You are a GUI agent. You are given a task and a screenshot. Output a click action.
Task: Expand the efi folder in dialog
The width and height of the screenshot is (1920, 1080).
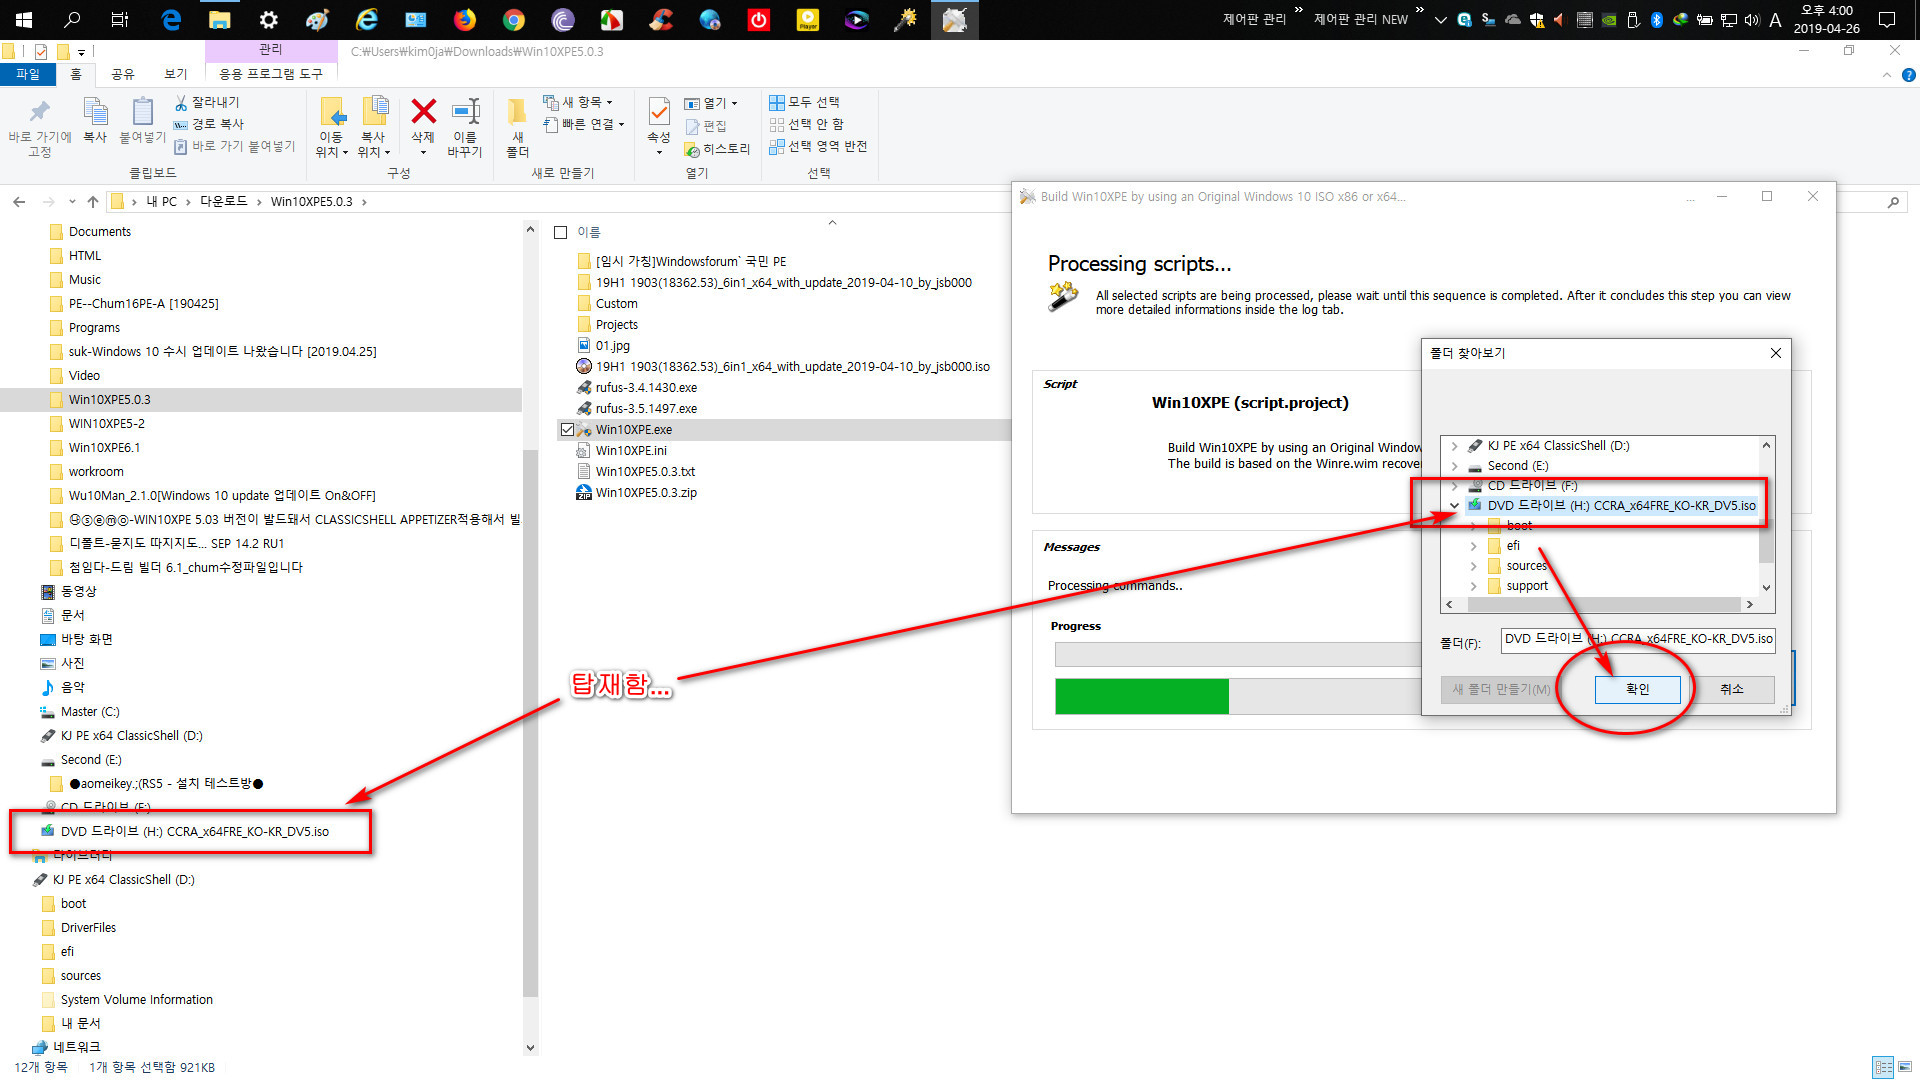[x=1473, y=546]
